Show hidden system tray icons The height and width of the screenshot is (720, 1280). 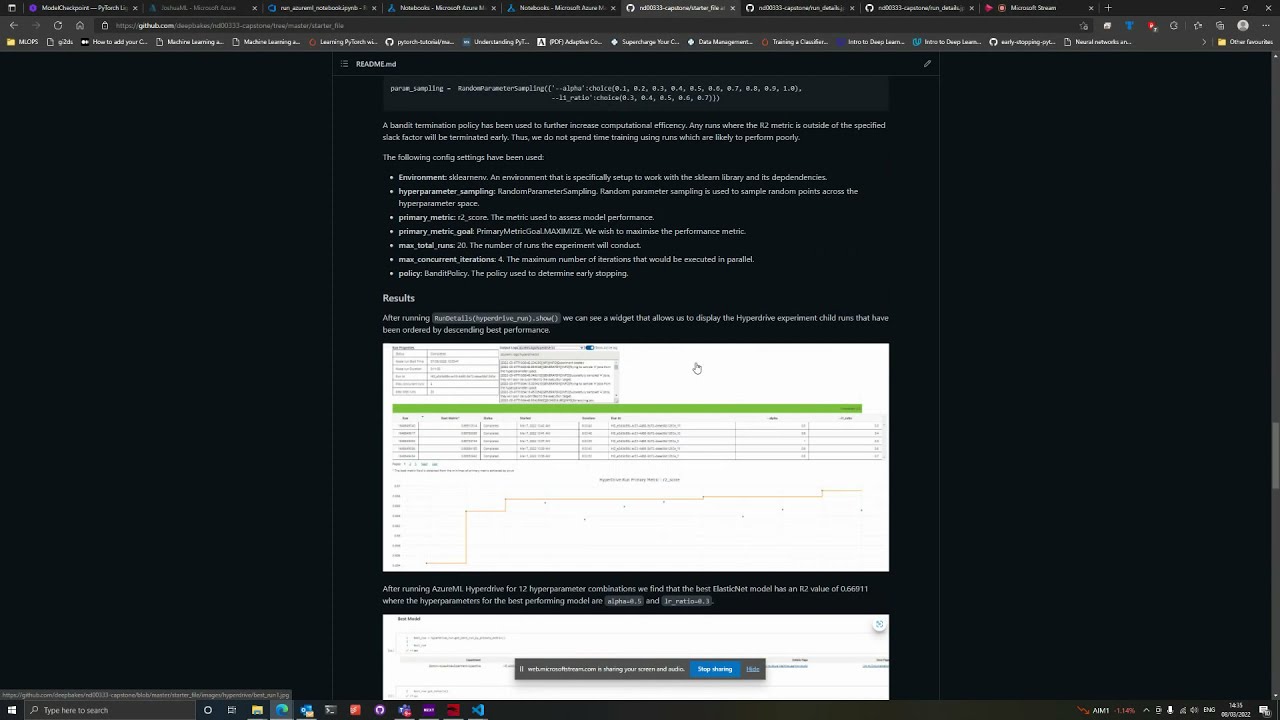coord(1146,710)
